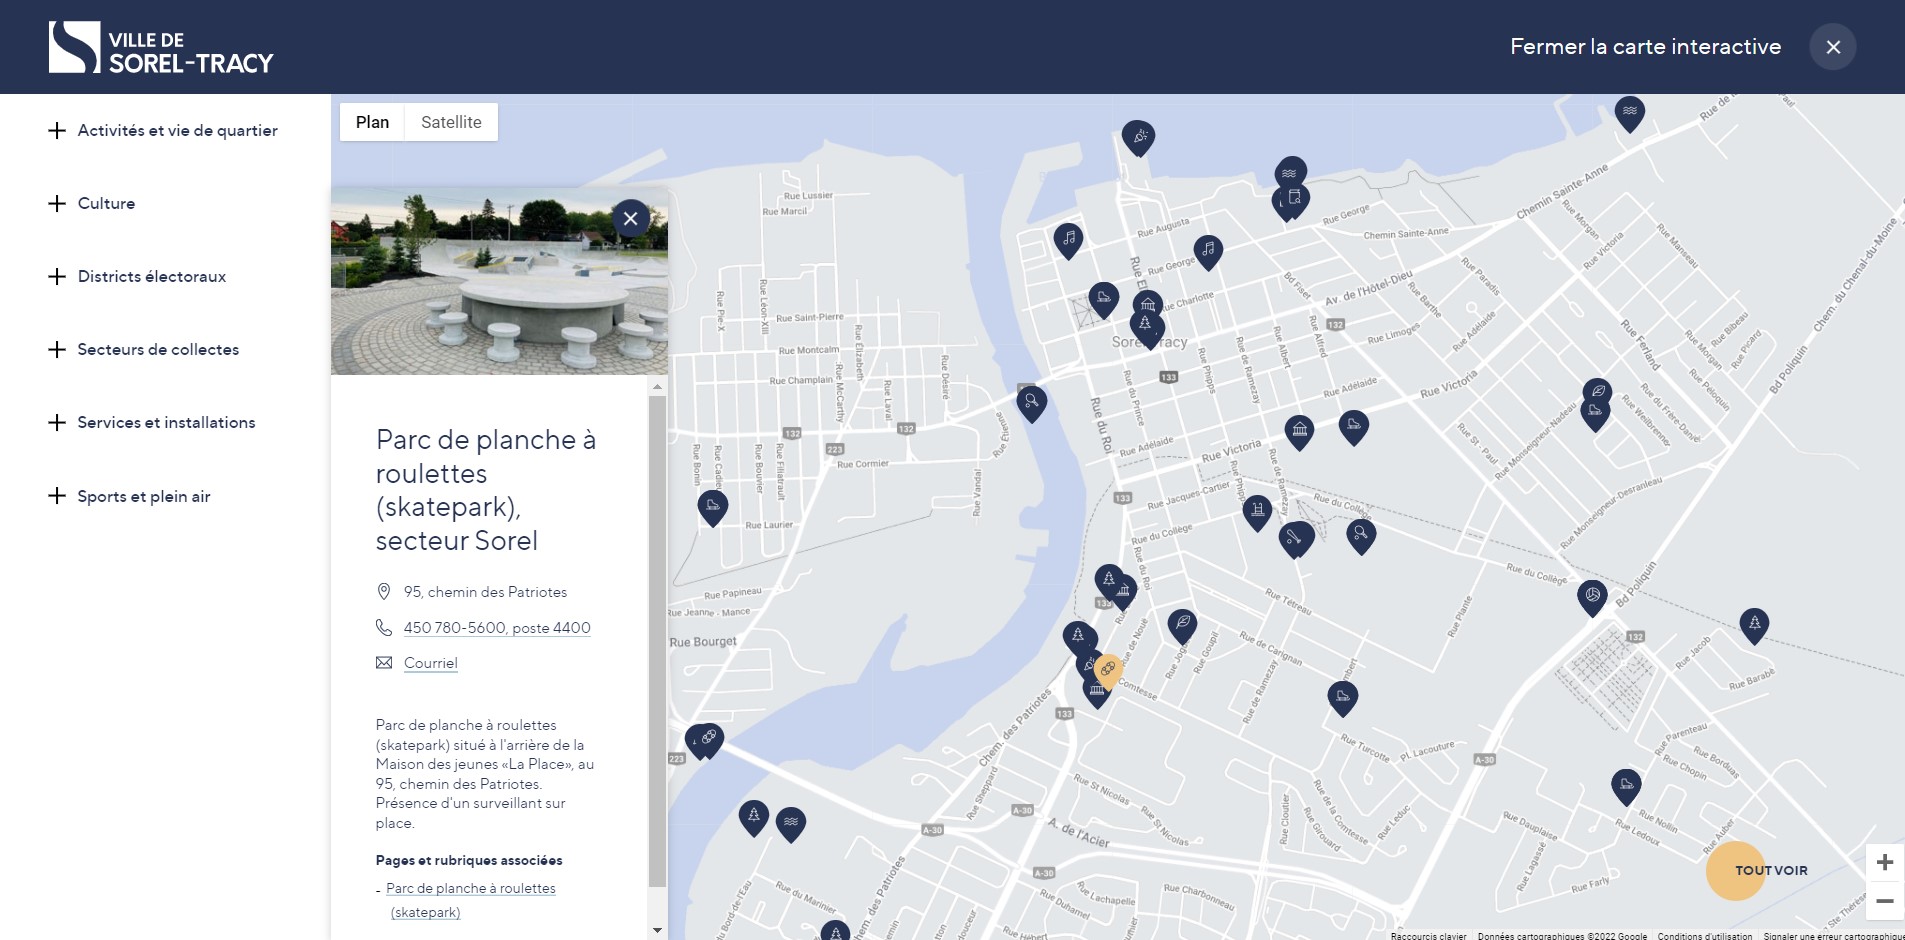1905x940 pixels.
Task: Click the museum marker on Rue Victoria
Action: pos(1299,431)
